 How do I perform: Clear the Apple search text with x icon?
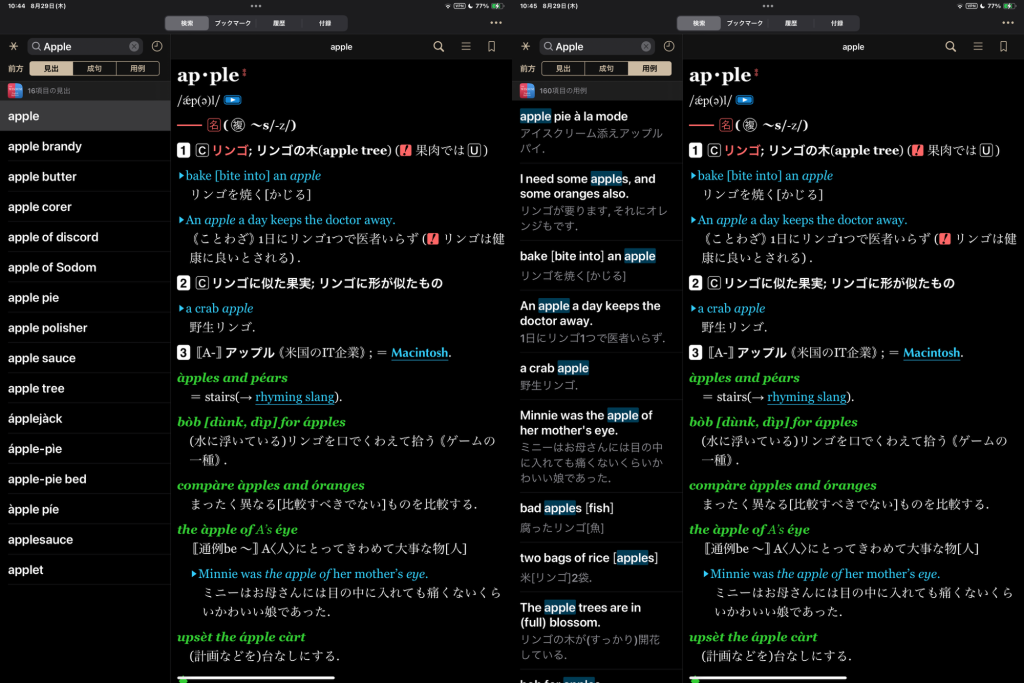135,46
